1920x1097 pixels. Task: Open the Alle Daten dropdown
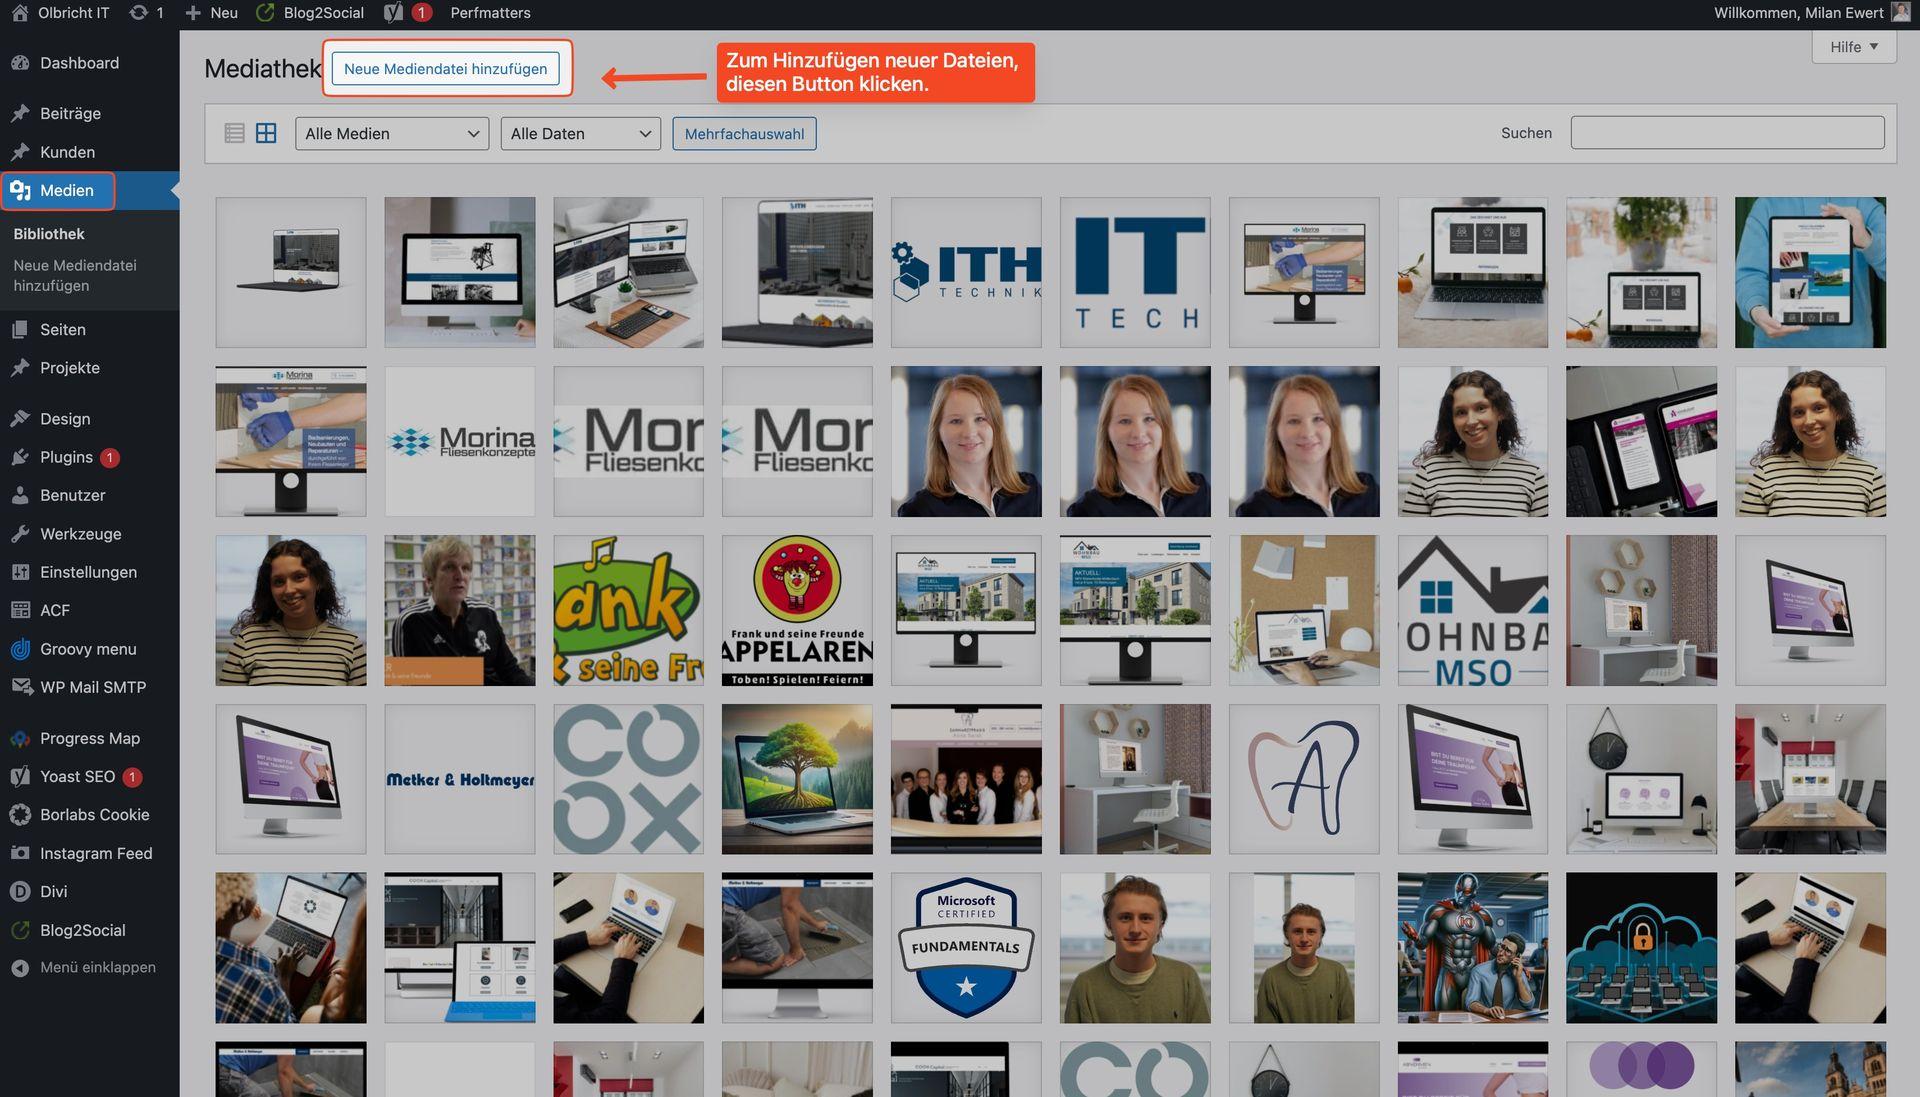(x=580, y=134)
